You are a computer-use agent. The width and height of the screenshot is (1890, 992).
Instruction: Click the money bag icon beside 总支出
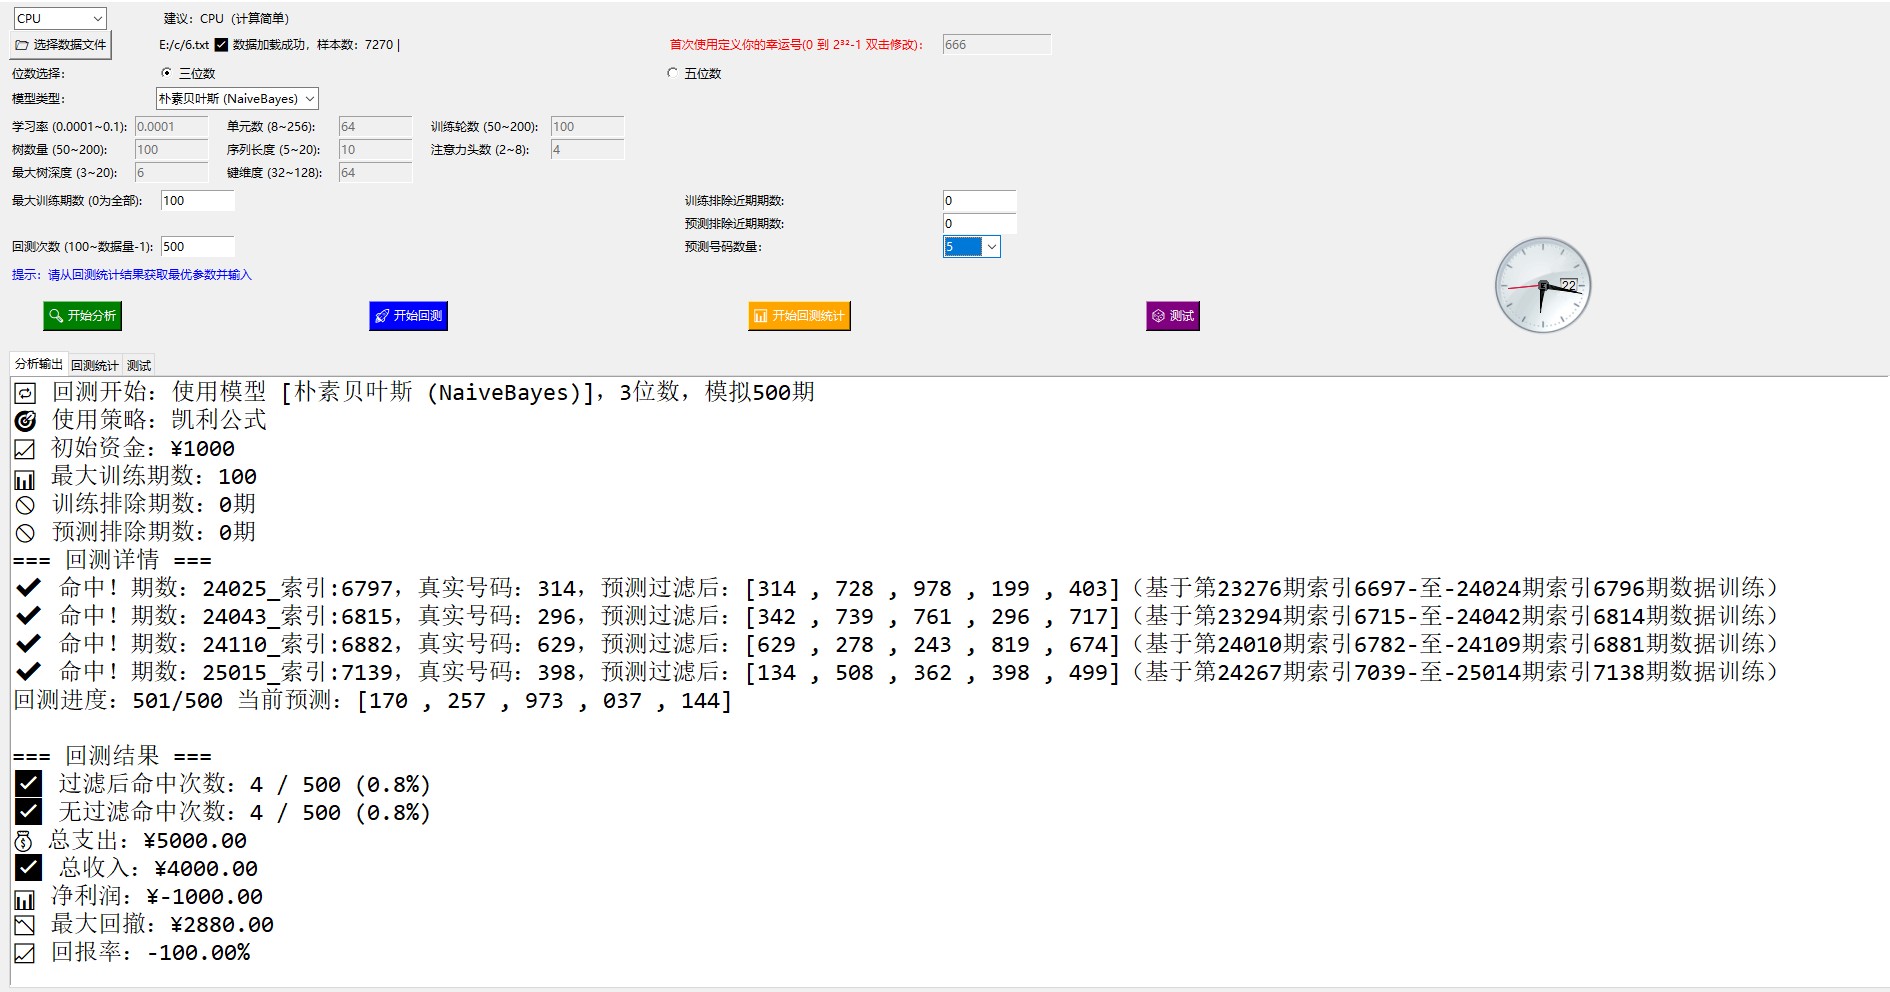[24, 841]
